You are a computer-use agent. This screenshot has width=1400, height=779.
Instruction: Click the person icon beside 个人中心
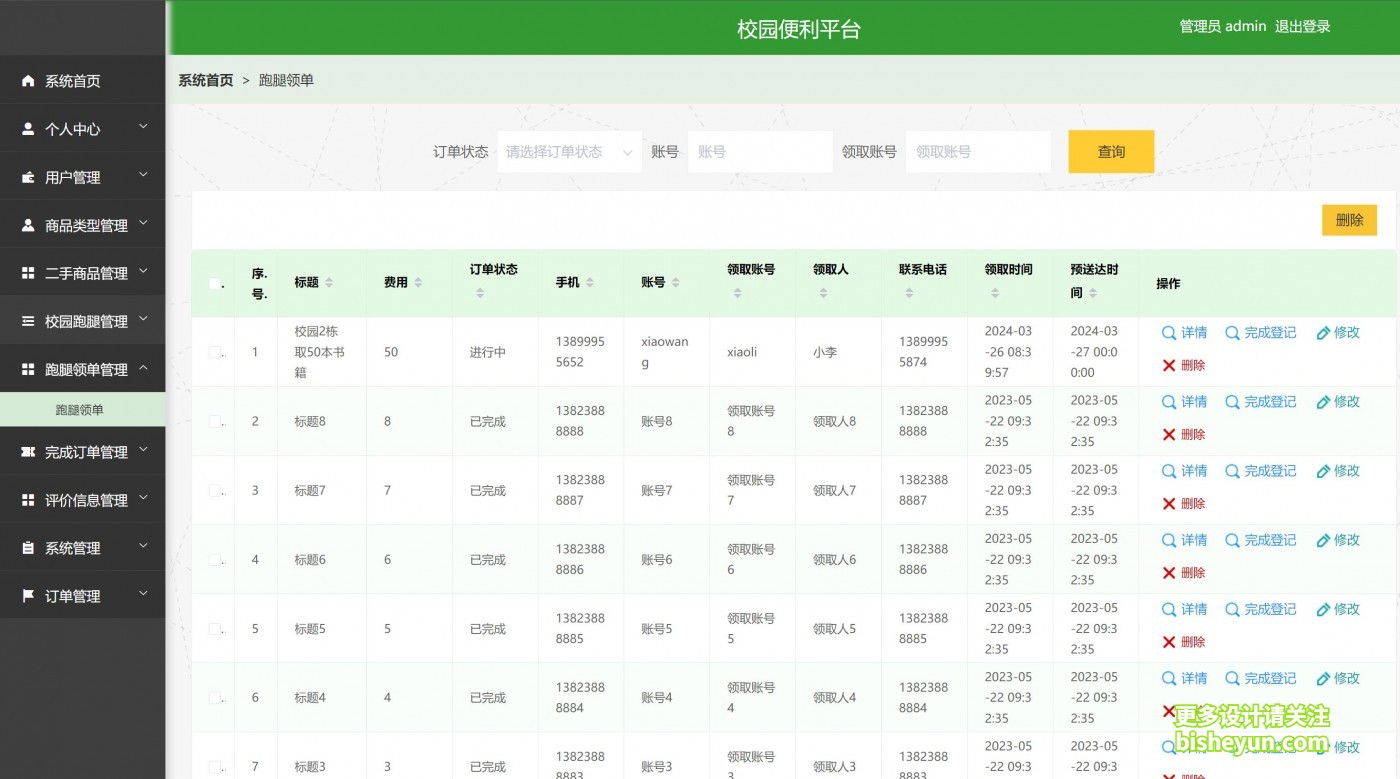click(x=28, y=129)
